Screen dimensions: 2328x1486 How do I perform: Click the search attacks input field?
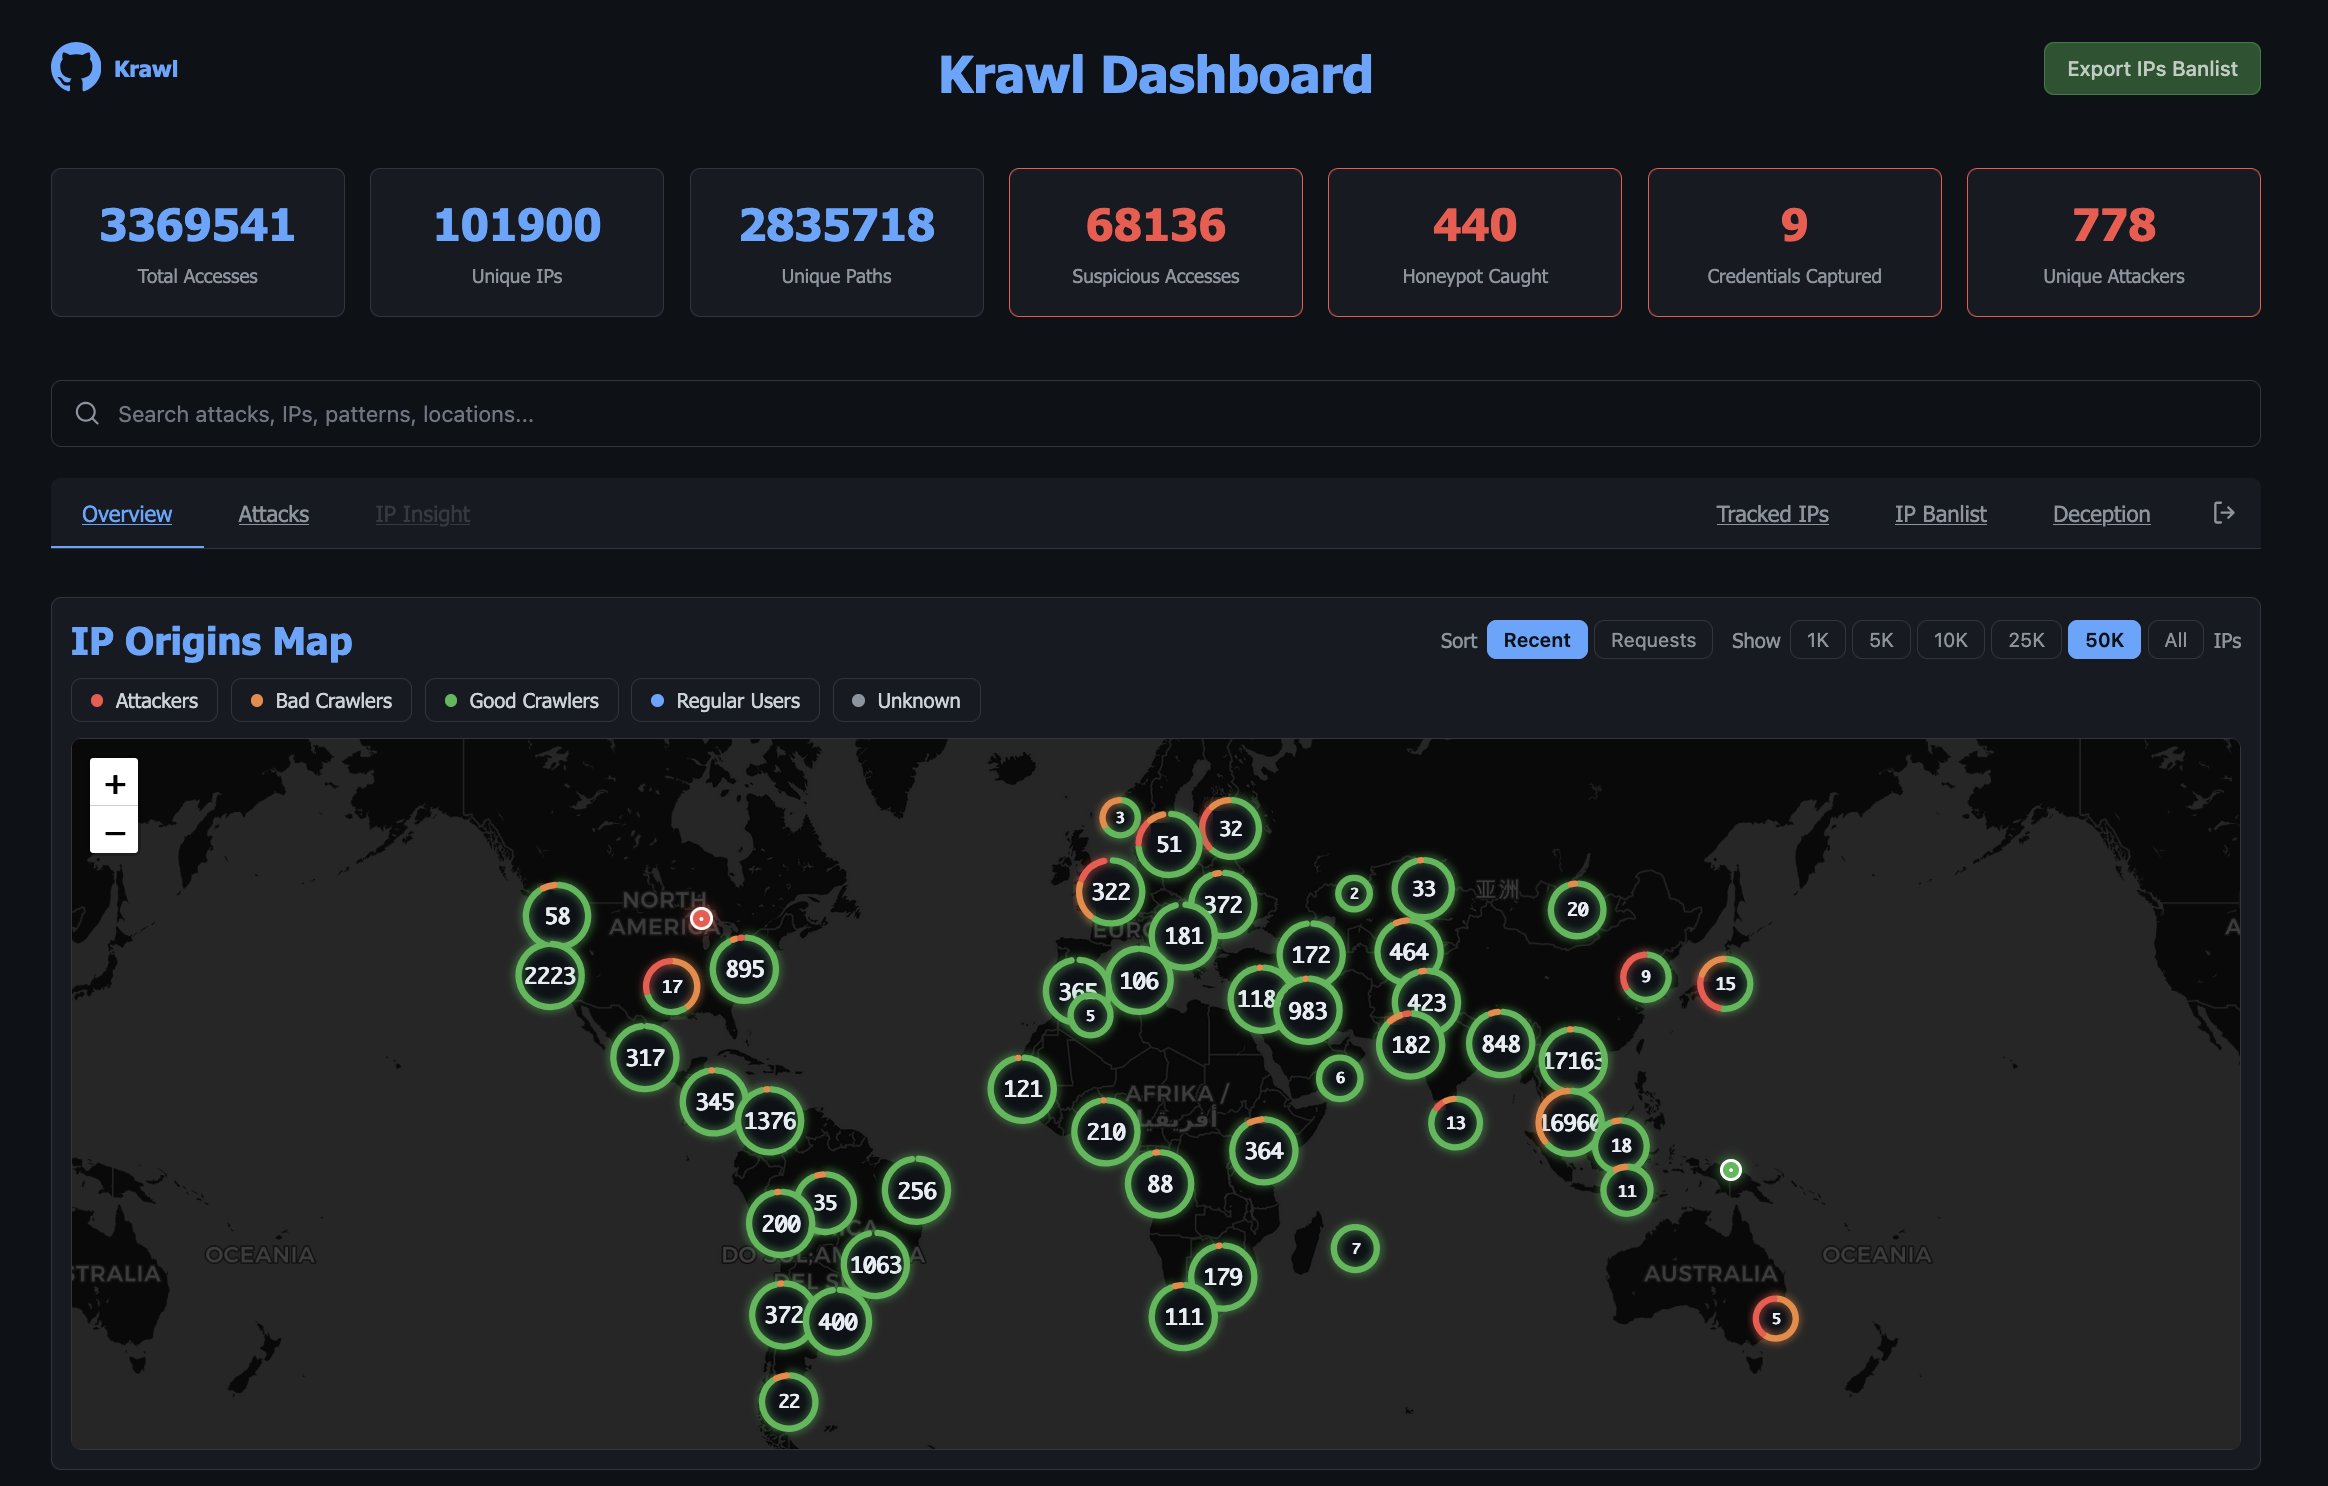point(1155,413)
